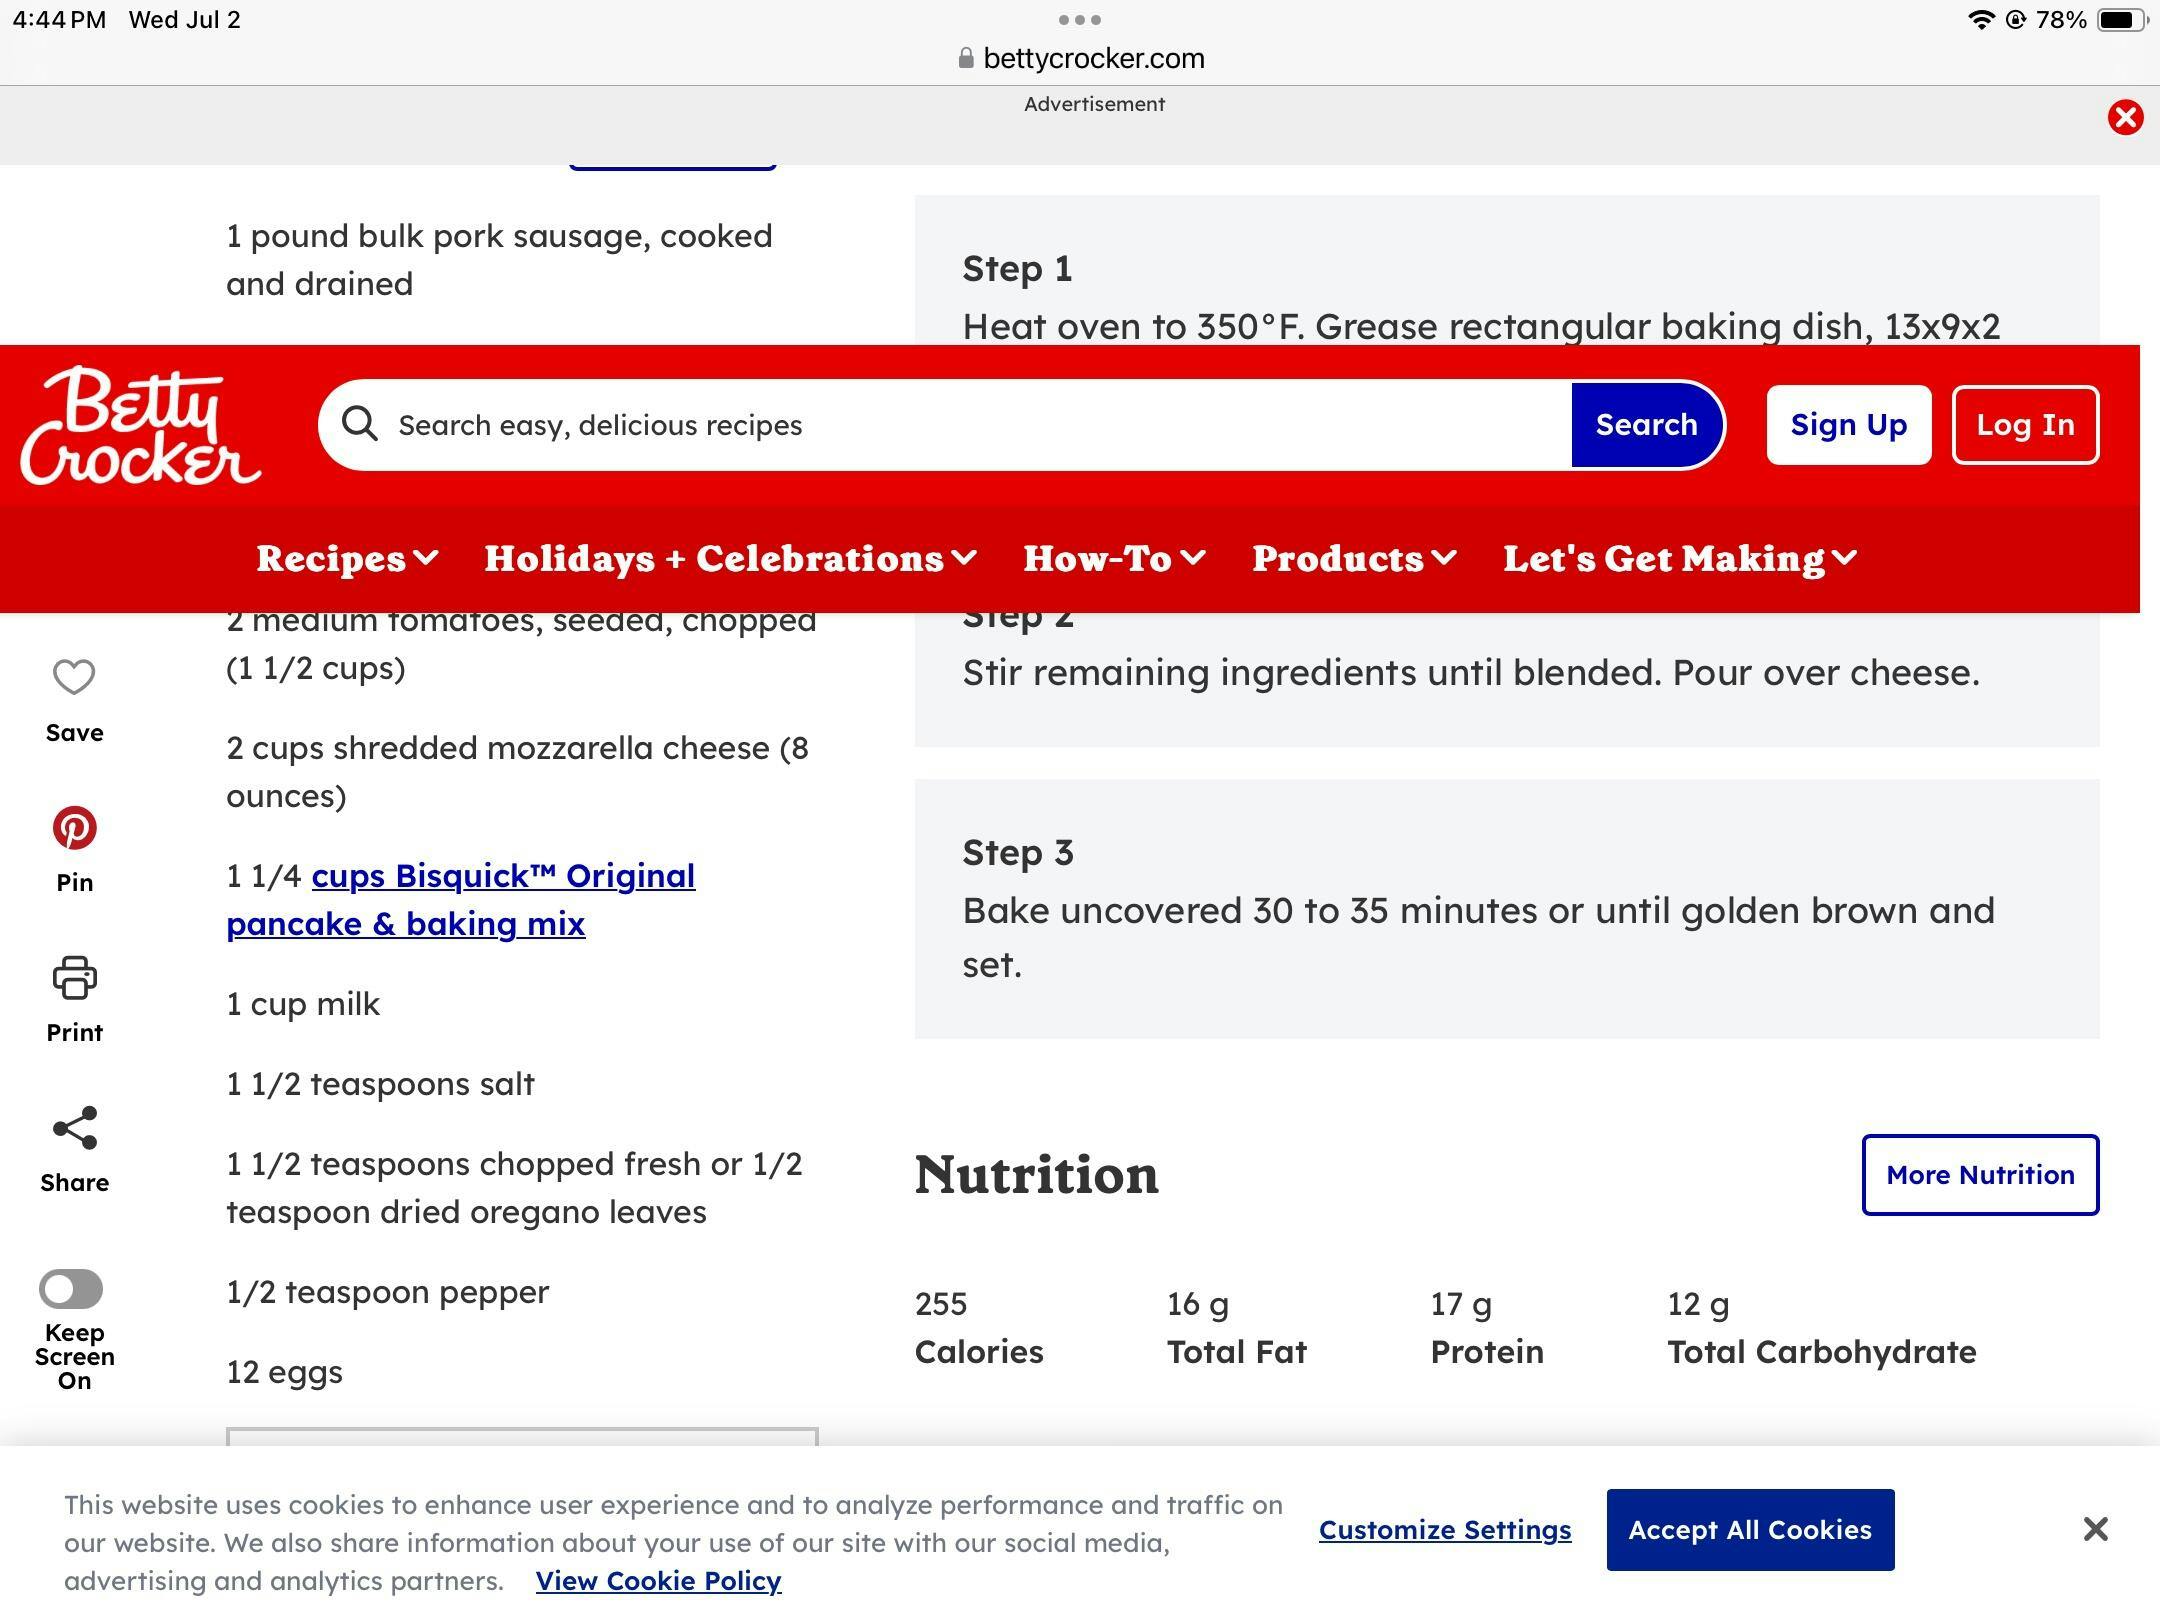Click the Sign Up button

coord(1848,424)
